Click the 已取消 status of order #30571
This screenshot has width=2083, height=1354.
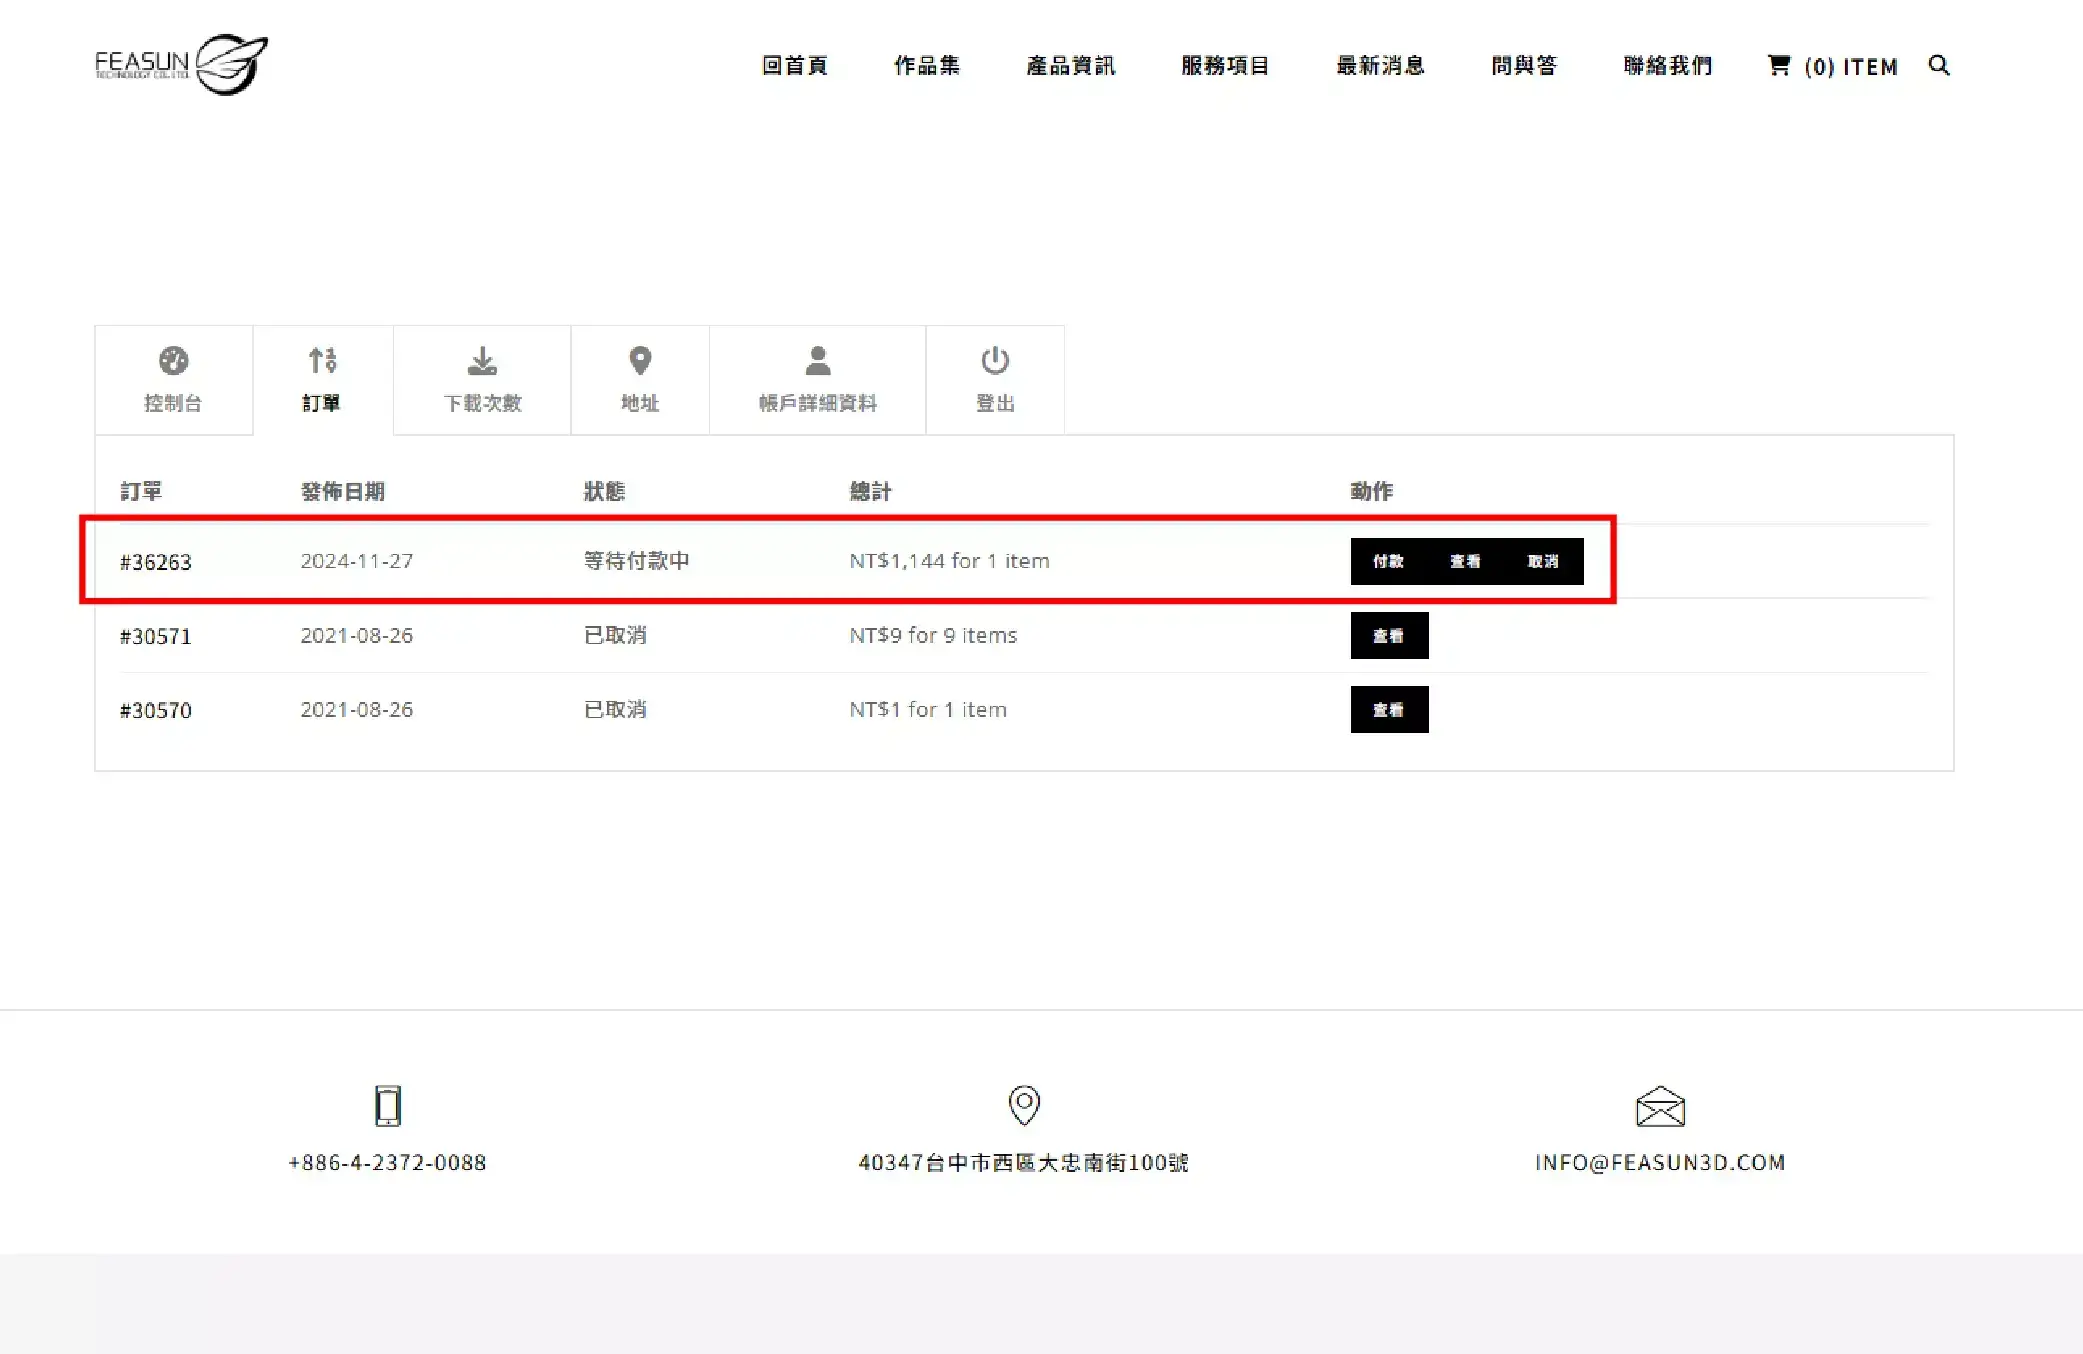[615, 635]
